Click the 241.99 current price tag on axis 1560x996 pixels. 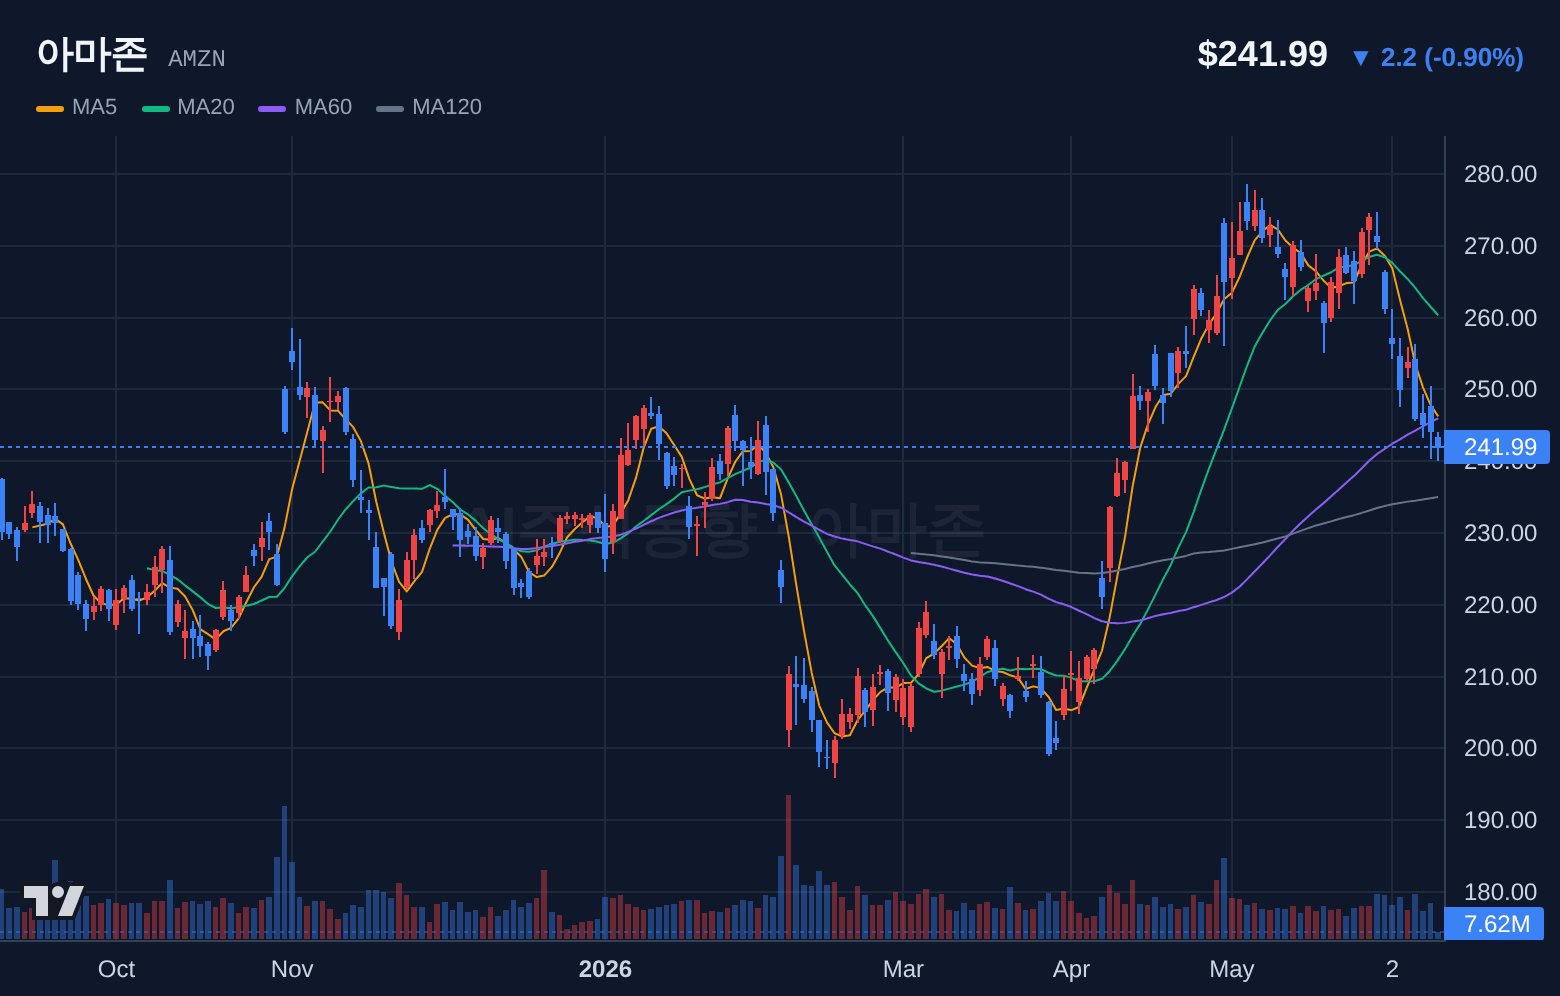click(x=1496, y=447)
